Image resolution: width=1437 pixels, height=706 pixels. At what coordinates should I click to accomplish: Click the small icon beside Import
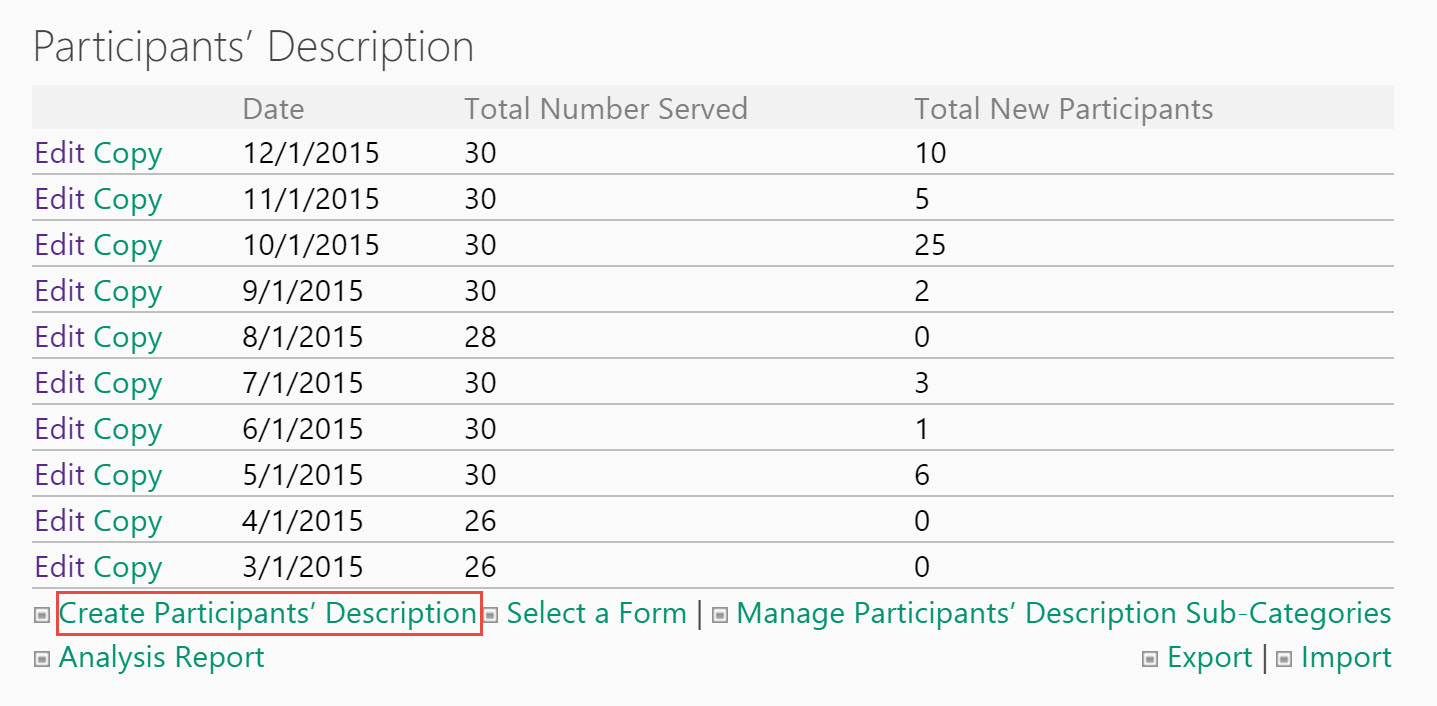[1284, 660]
